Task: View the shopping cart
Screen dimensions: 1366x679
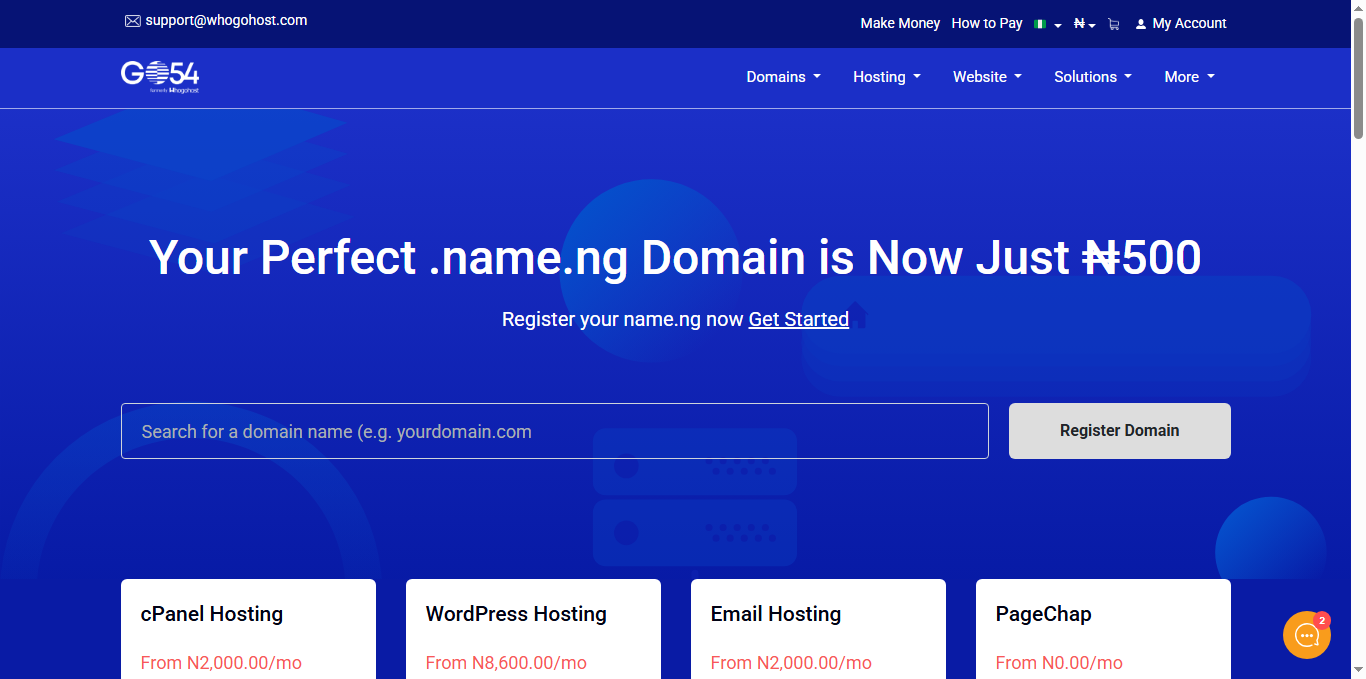Action: pyautogui.click(x=1113, y=23)
